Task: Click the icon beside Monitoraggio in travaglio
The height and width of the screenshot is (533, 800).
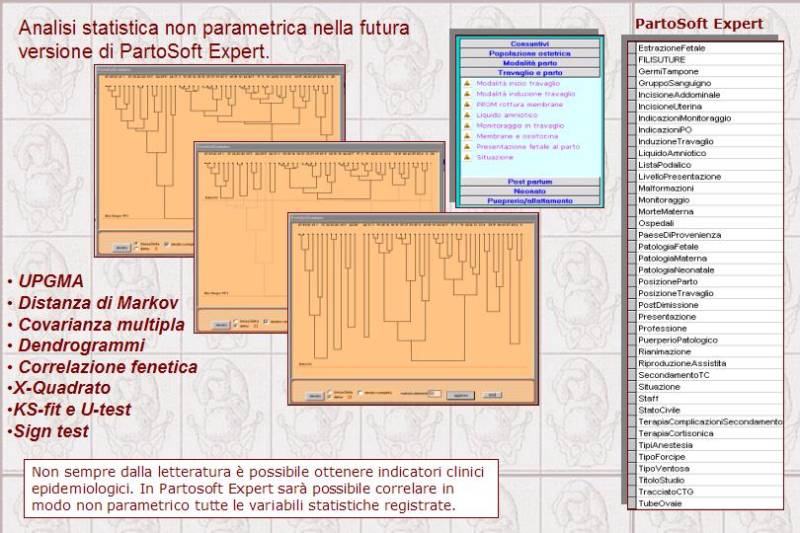Action: pyautogui.click(x=467, y=125)
